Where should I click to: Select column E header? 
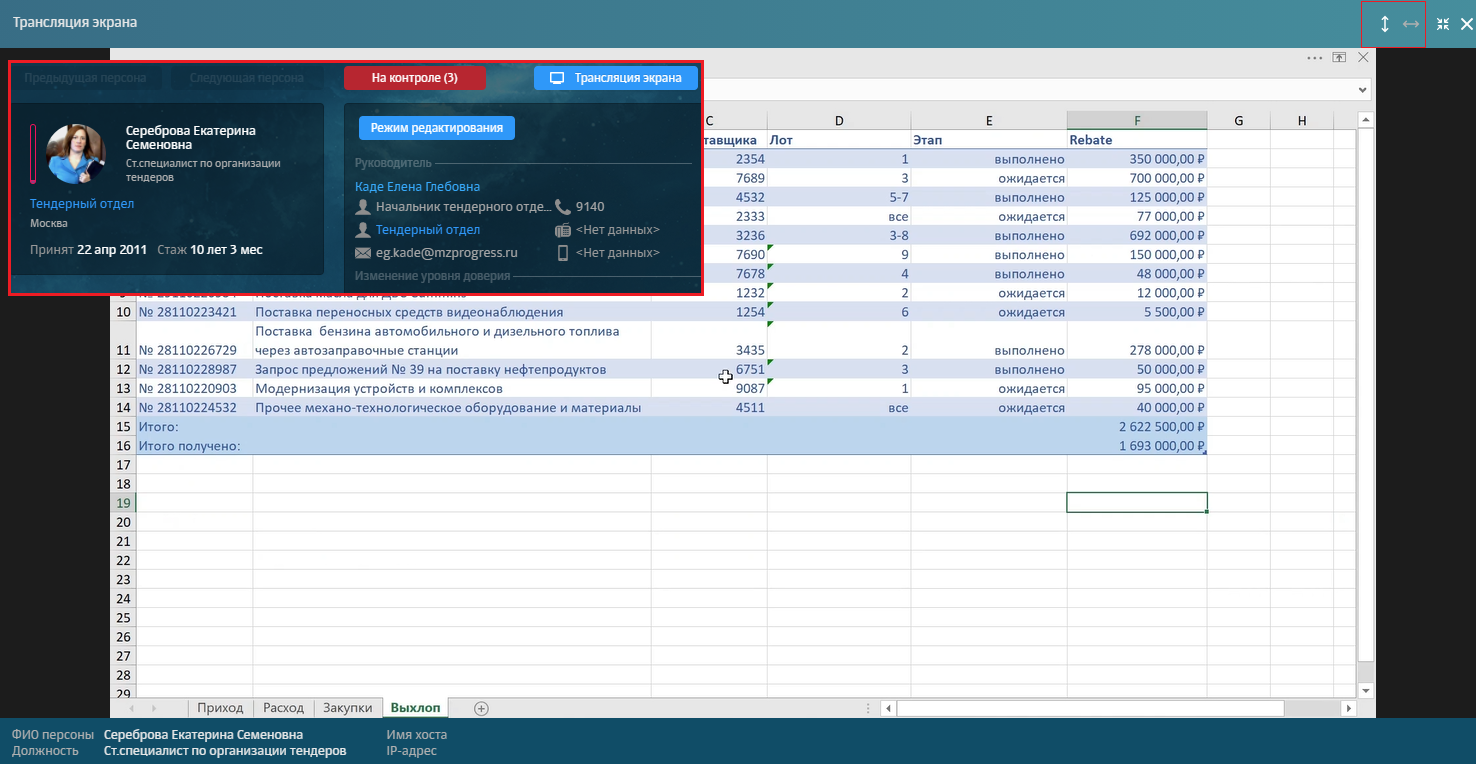989,121
